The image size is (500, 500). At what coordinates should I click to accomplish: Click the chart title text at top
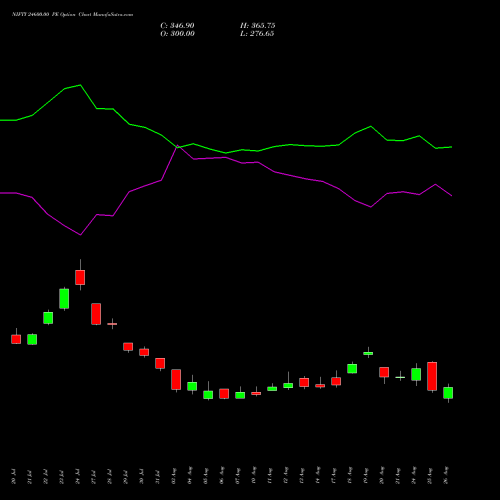(72, 14)
